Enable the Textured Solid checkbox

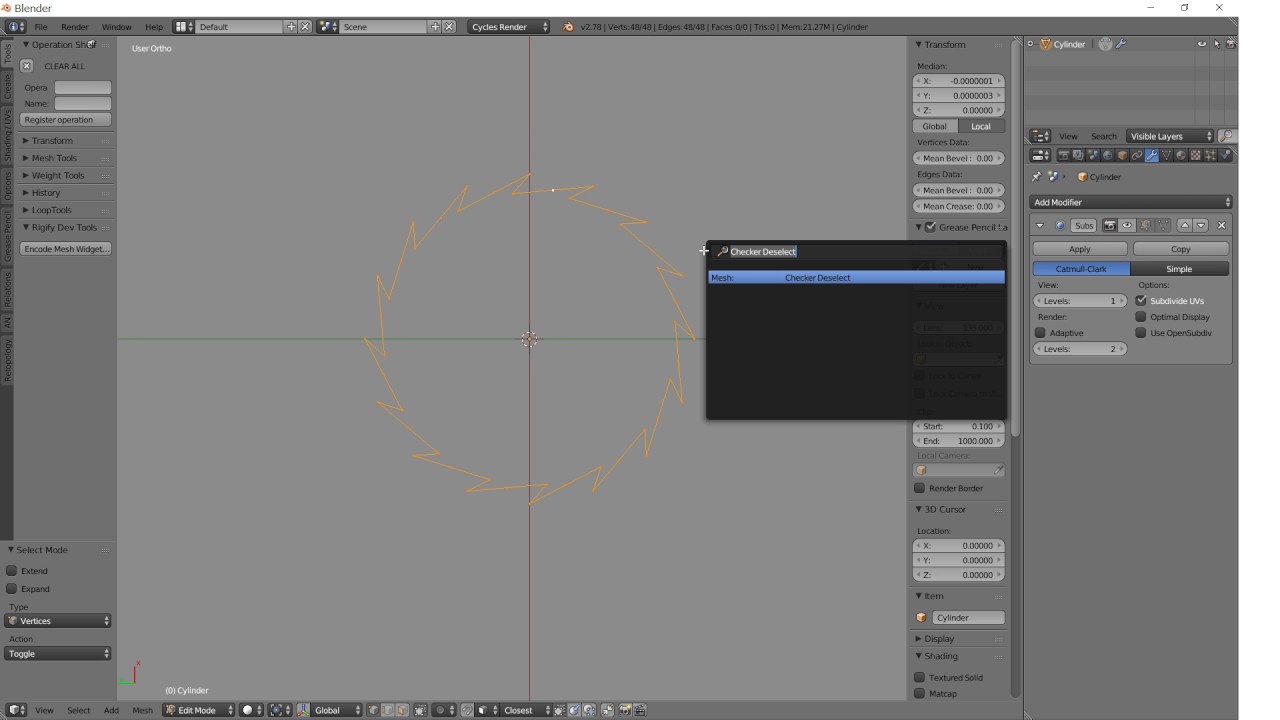click(920, 677)
